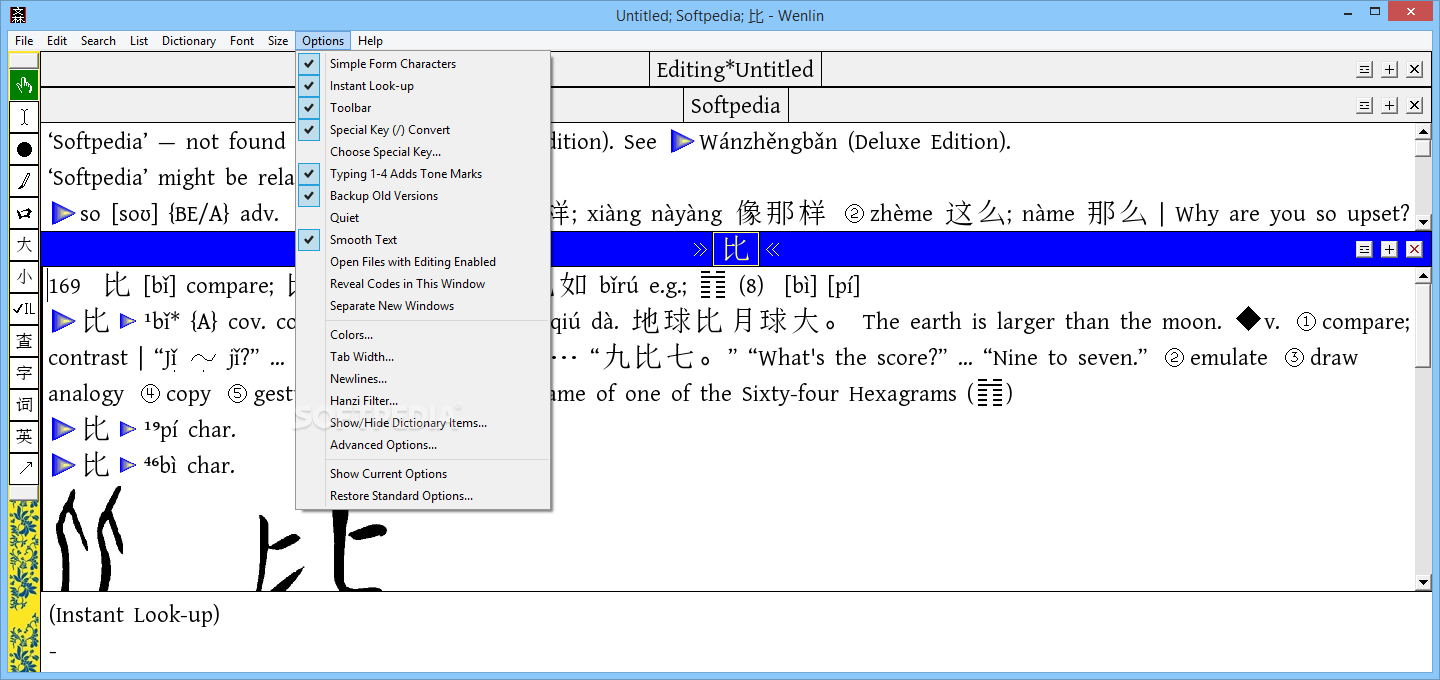Click the Editing*Untitled title tab
The width and height of the screenshot is (1440, 680).
pyautogui.click(x=735, y=69)
